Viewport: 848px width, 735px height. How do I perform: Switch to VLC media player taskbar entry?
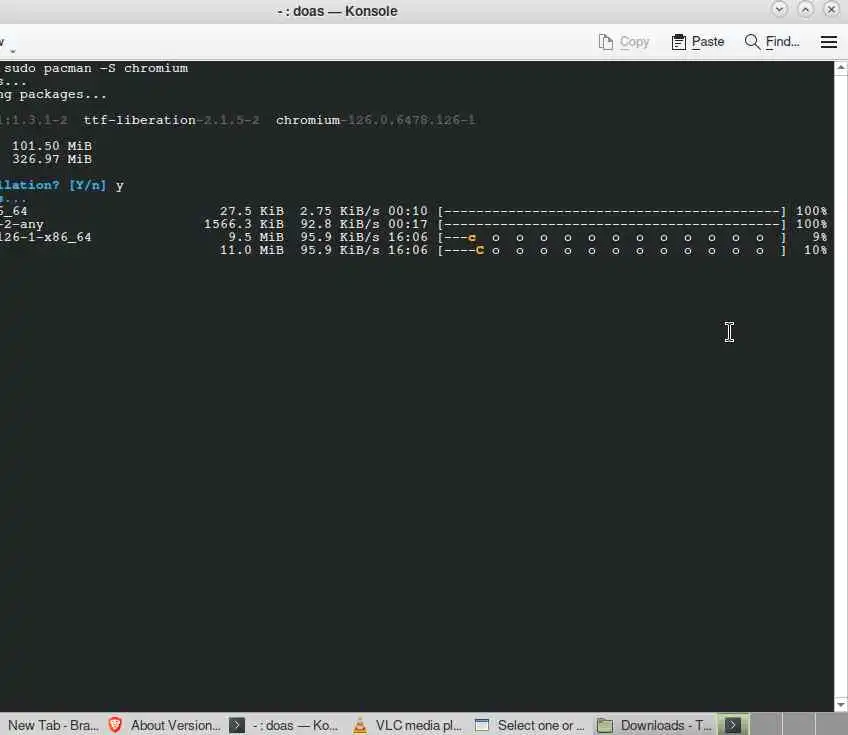(419, 725)
